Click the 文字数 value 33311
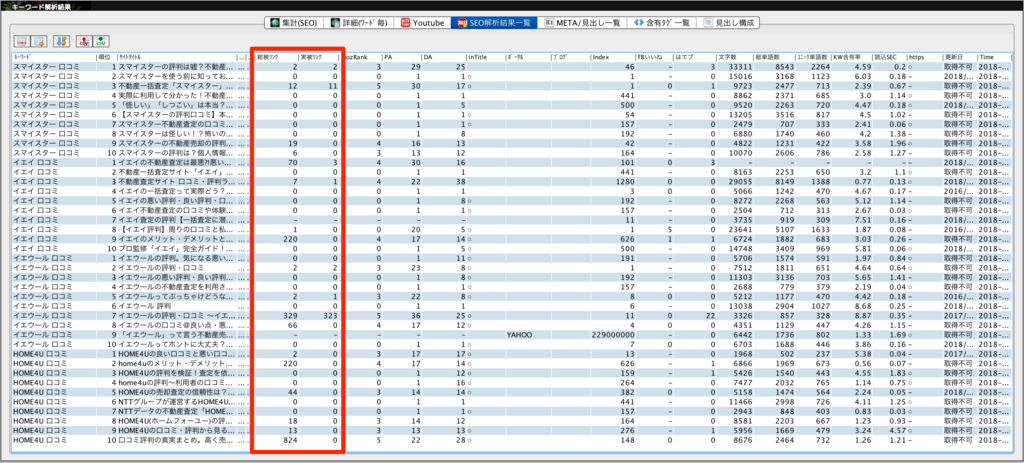Image resolution: width=1024 pixels, height=463 pixels. [x=741, y=67]
